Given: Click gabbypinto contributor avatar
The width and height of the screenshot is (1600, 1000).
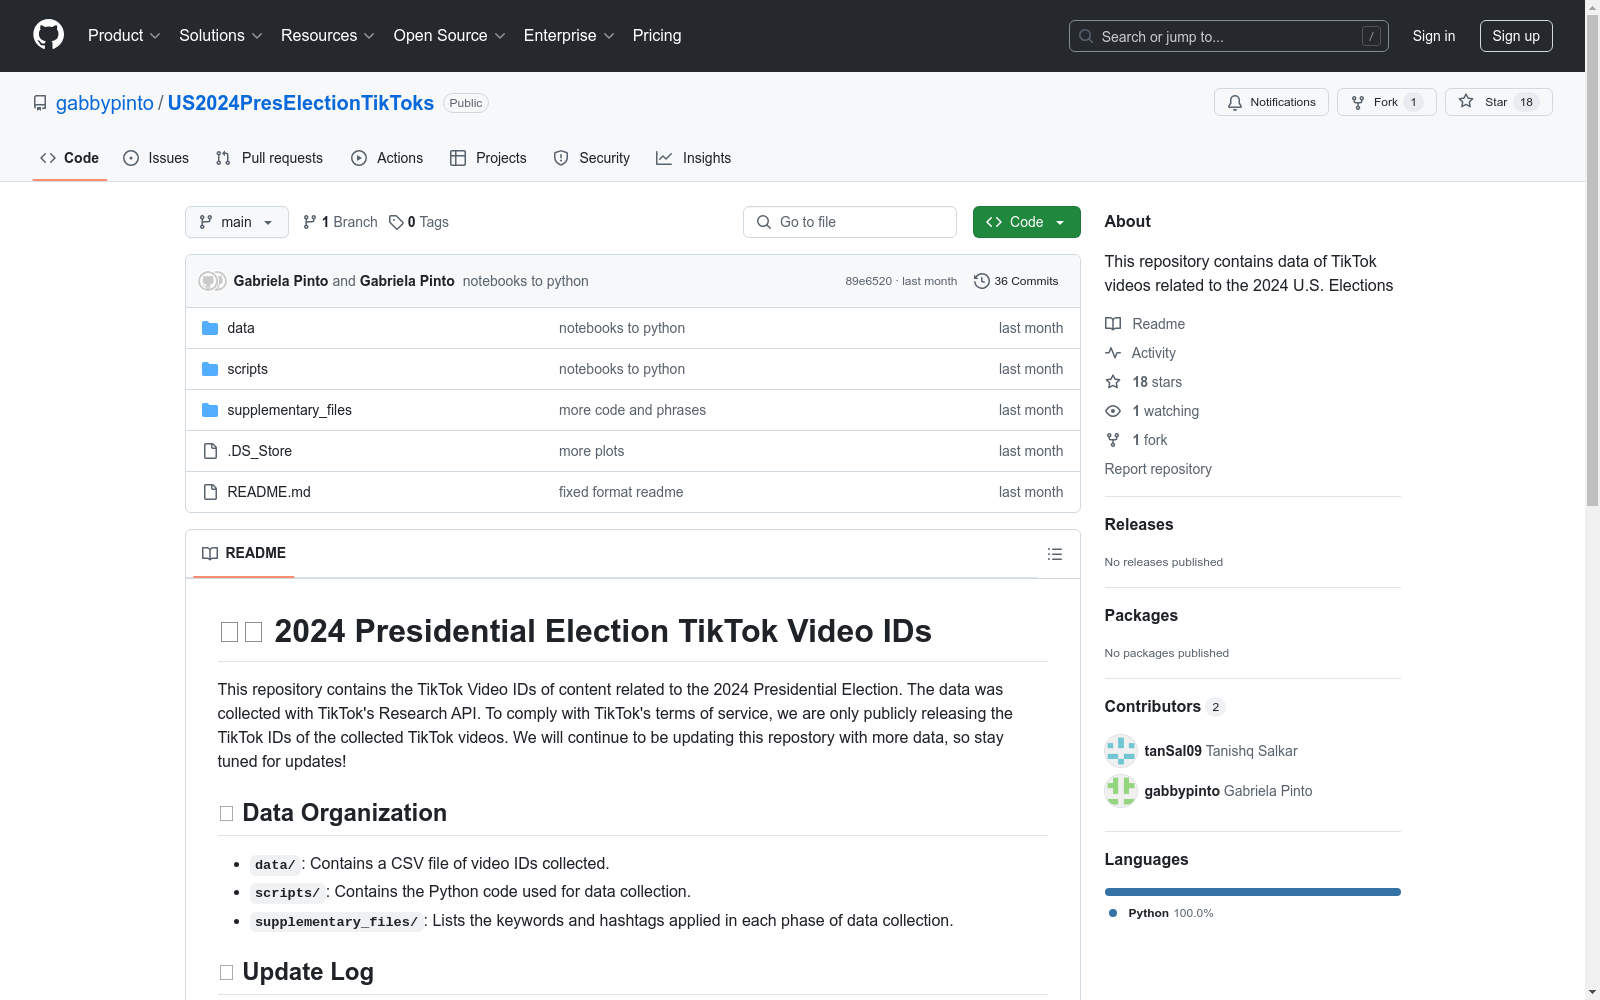Looking at the screenshot, I should [x=1121, y=791].
